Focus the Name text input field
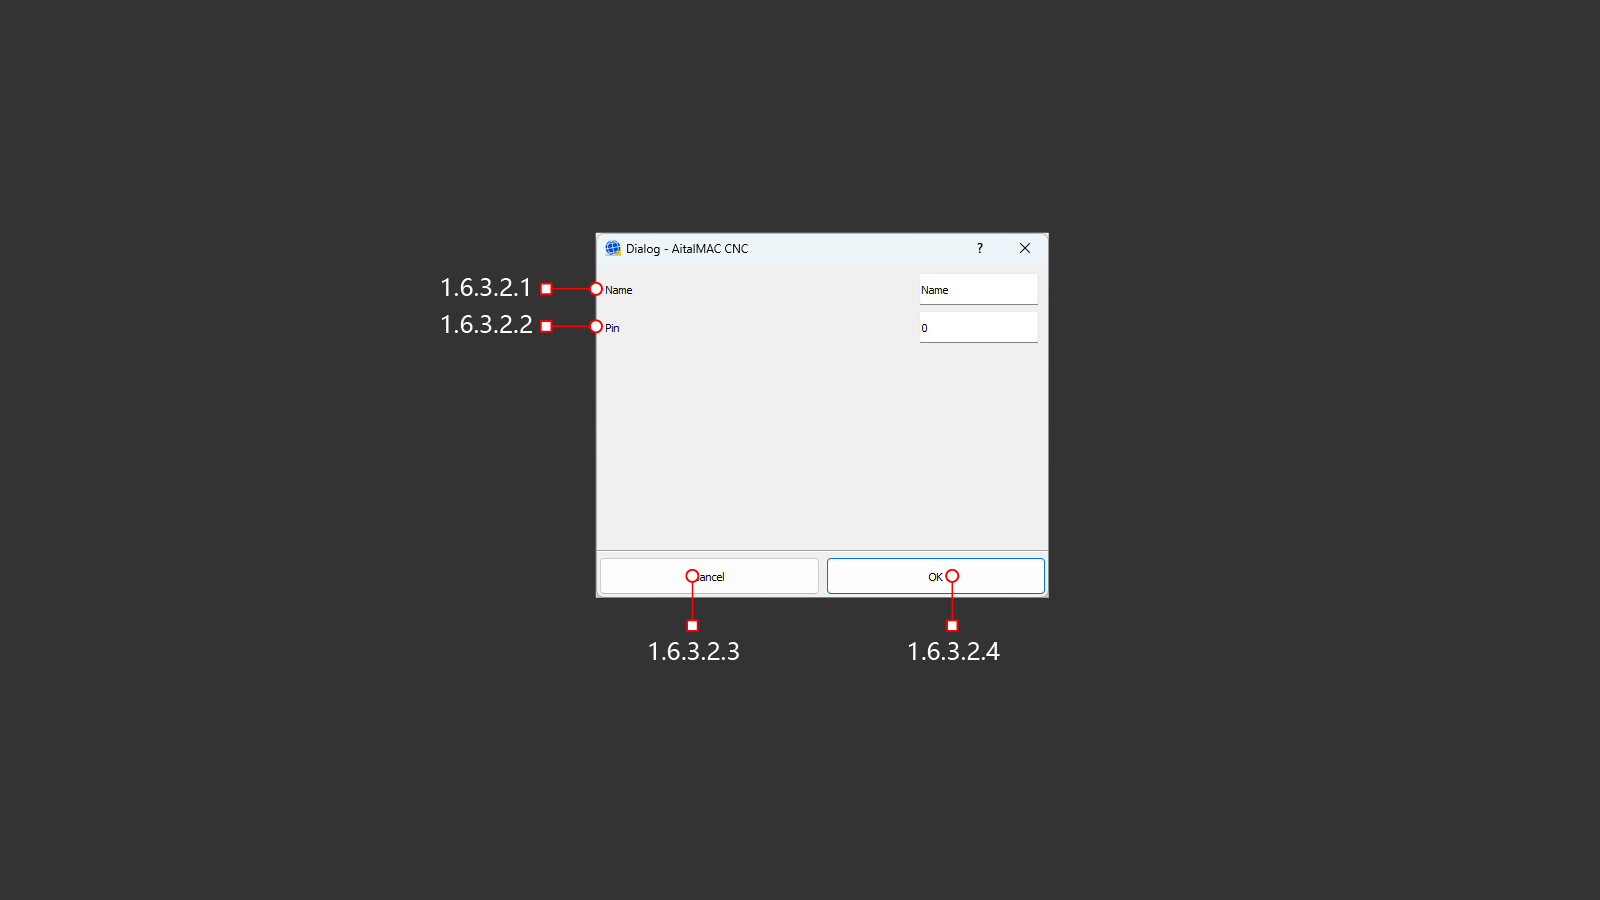This screenshot has width=1600, height=900. [978, 289]
